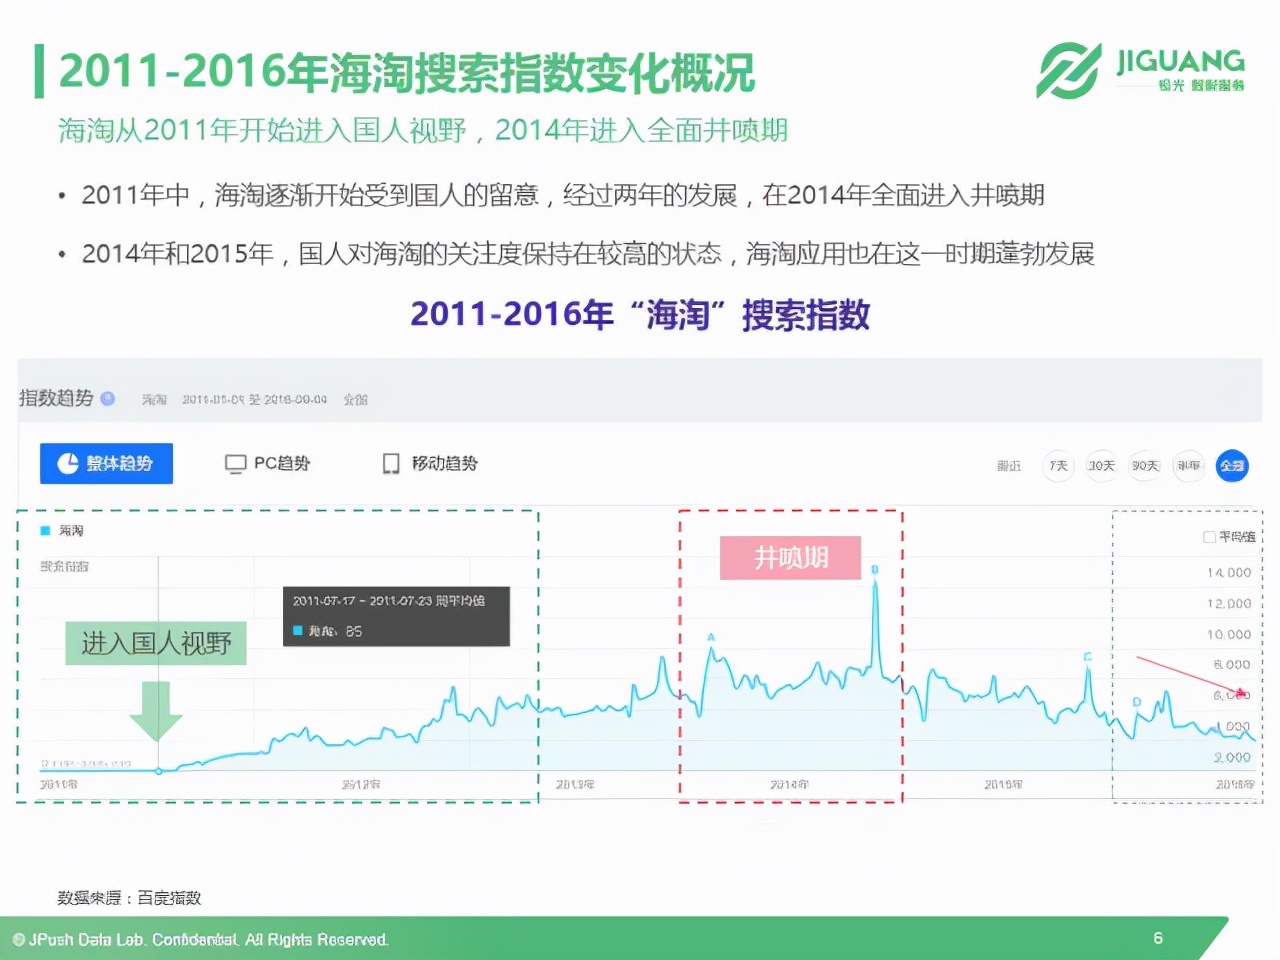Image resolution: width=1280 pixels, height=960 pixels.
Task: Open the 全国 region selector
Action: 356,399
